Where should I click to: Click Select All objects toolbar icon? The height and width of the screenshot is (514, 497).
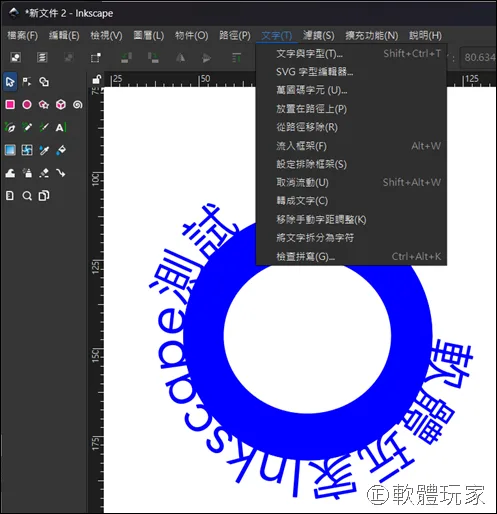click(16, 57)
